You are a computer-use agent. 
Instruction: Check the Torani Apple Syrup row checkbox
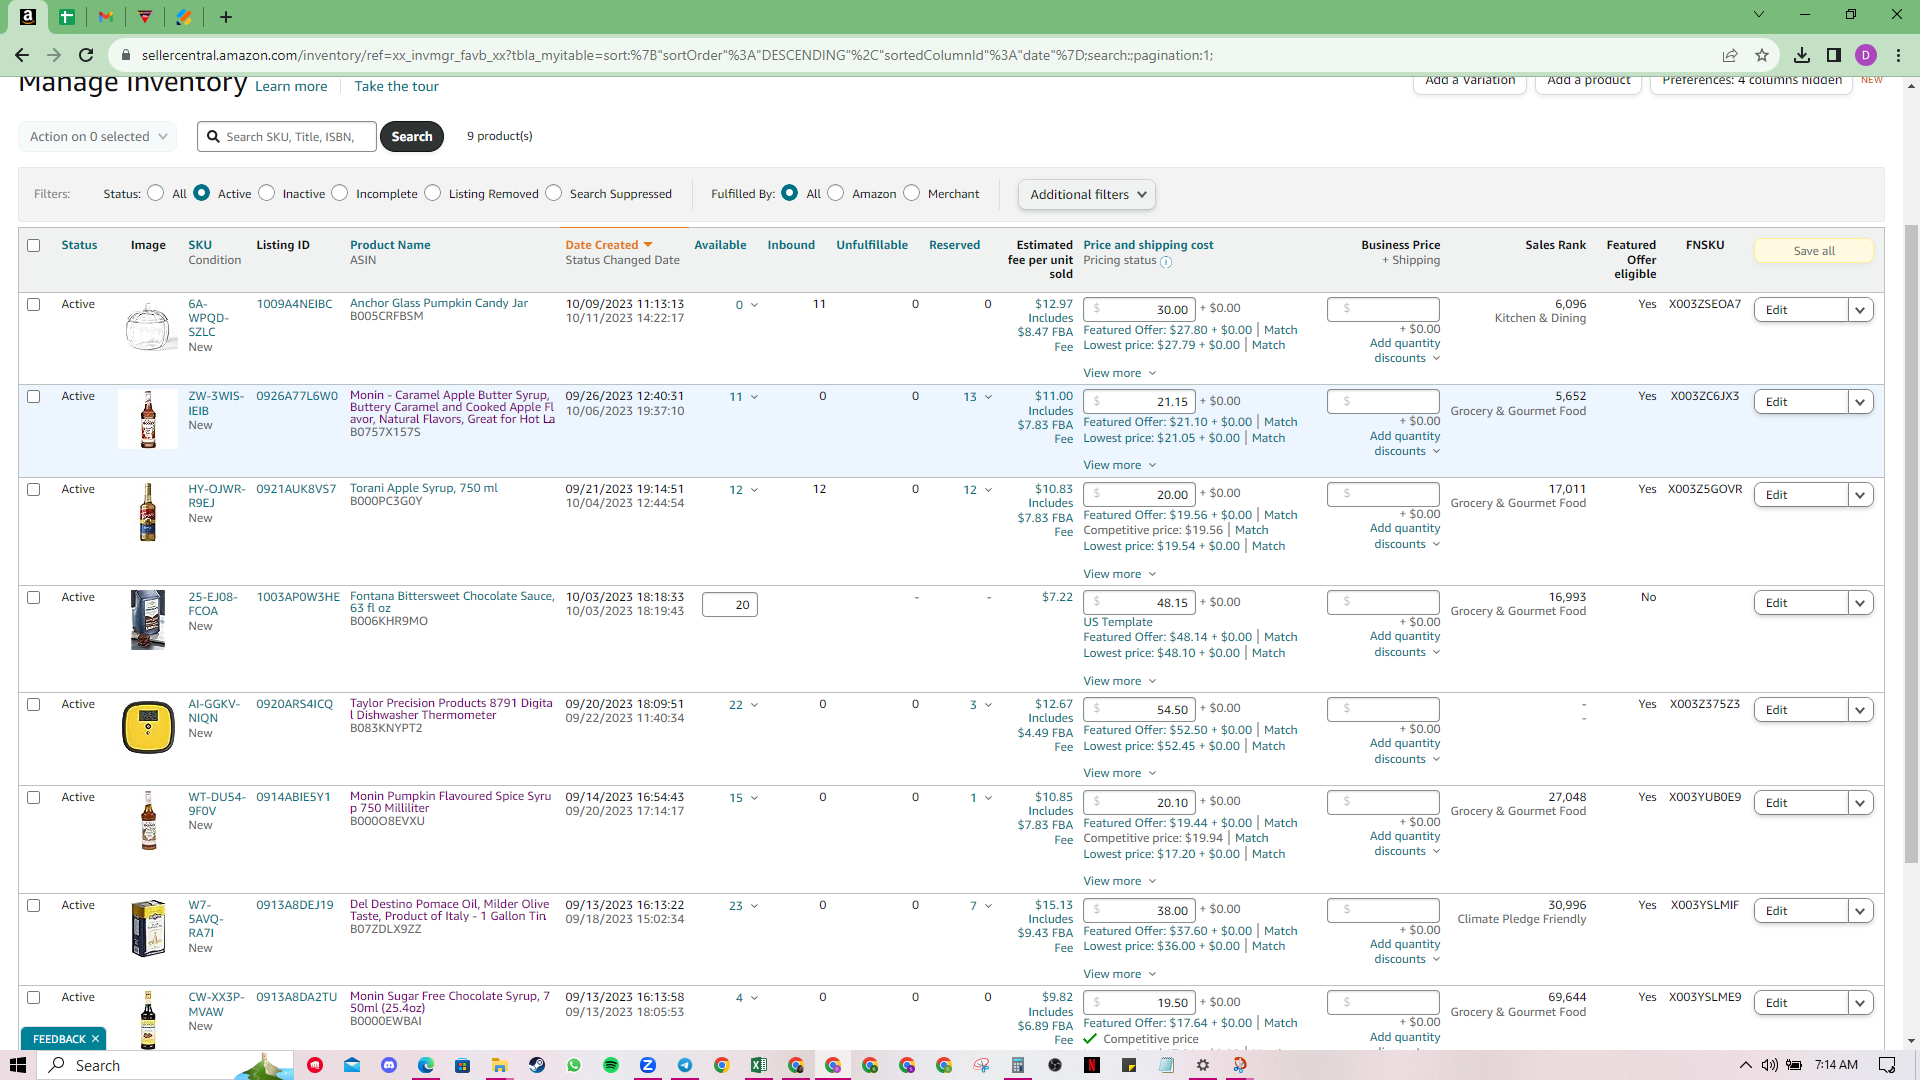click(x=34, y=490)
